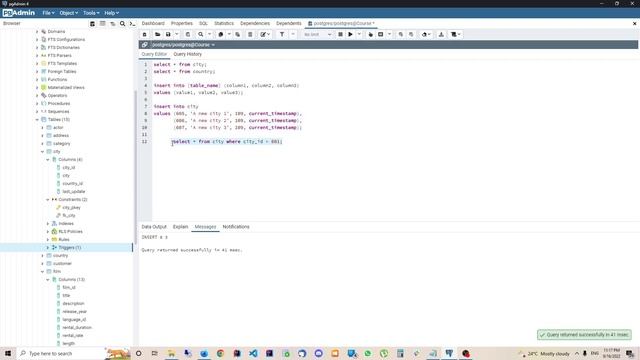Viewport: 640px width, 360px height.
Task: Click the first icon in the query toolbar
Action: [x=144, y=35]
